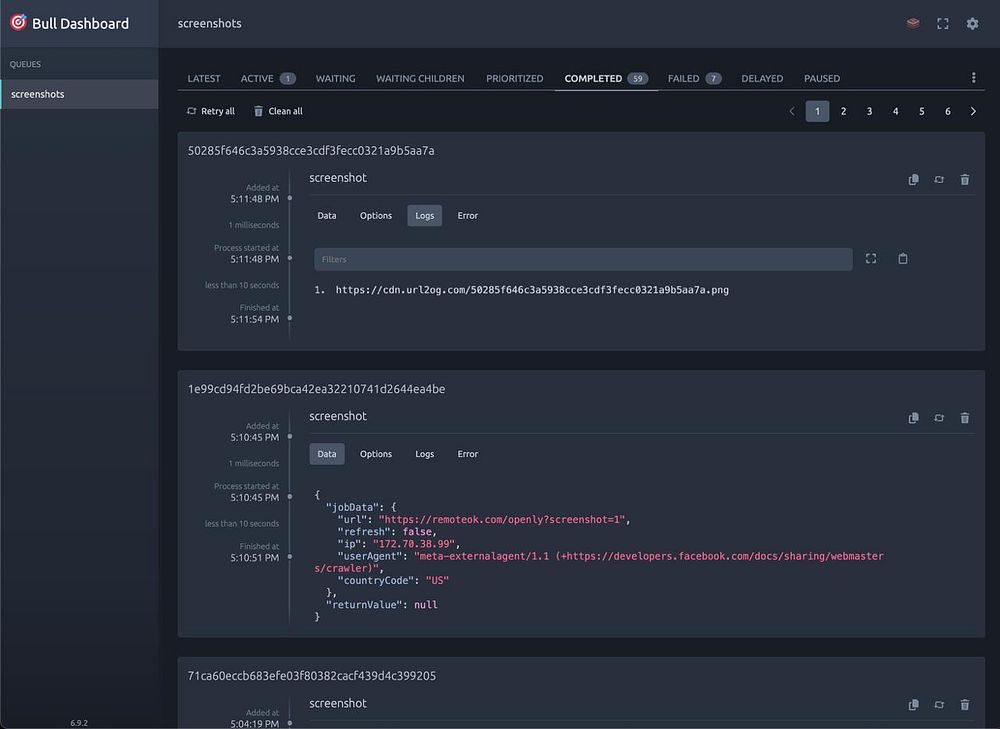The image size is (1000, 729).
Task: Click Clean all button
Action: click(278, 111)
